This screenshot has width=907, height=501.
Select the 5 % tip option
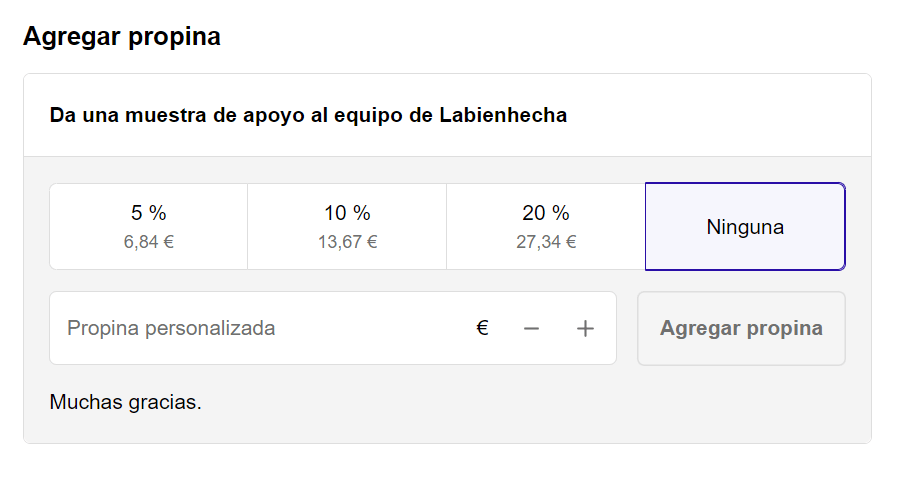(149, 227)
